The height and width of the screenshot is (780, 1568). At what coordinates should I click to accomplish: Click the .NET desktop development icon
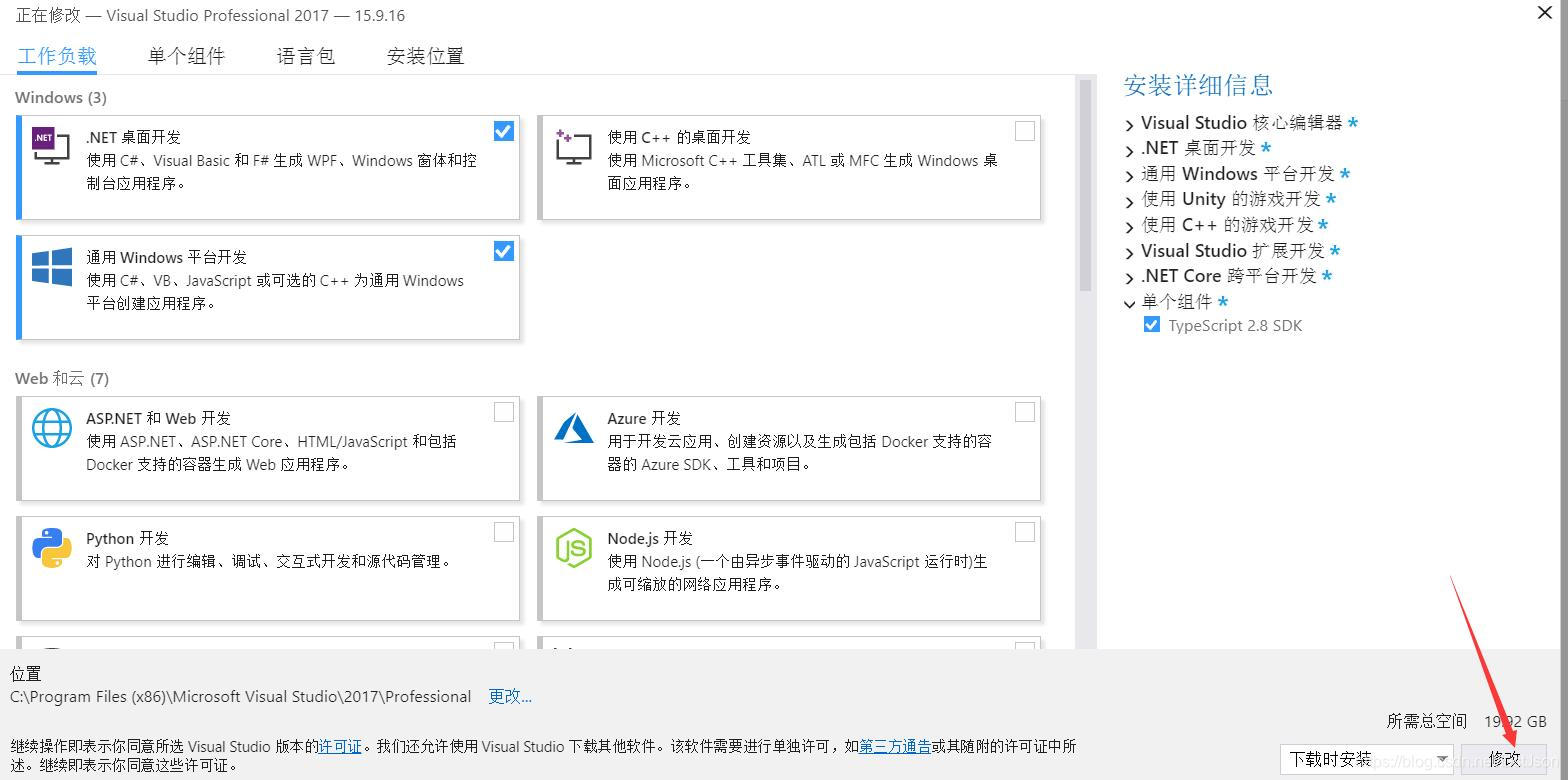pyautogui.click(x=51, y=146)
